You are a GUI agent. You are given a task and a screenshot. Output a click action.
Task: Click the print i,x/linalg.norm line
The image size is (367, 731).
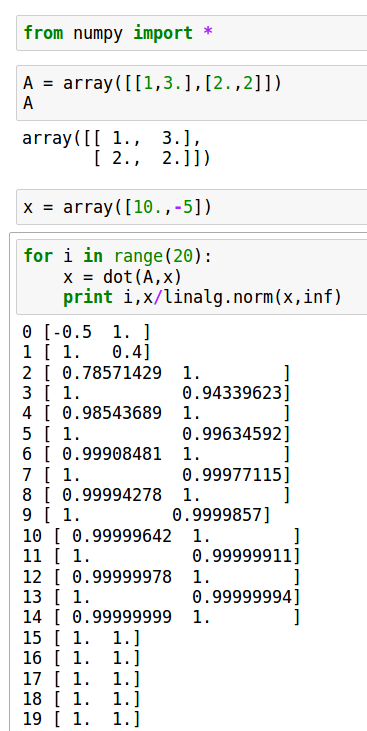[203, 297]
